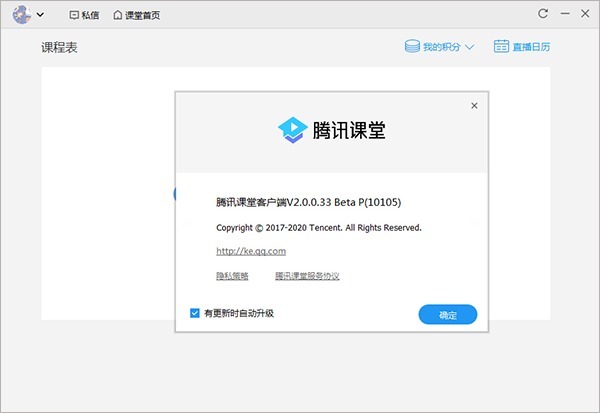Click the user avatar icon
The image size is (600, 413).
tap(22, 15)
